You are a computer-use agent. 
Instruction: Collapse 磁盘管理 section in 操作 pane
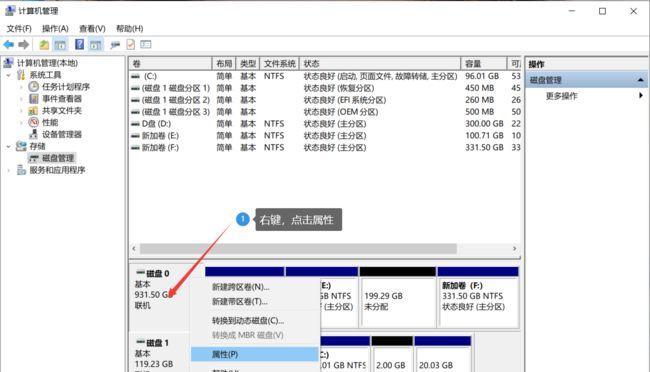(x=640, y=80)
